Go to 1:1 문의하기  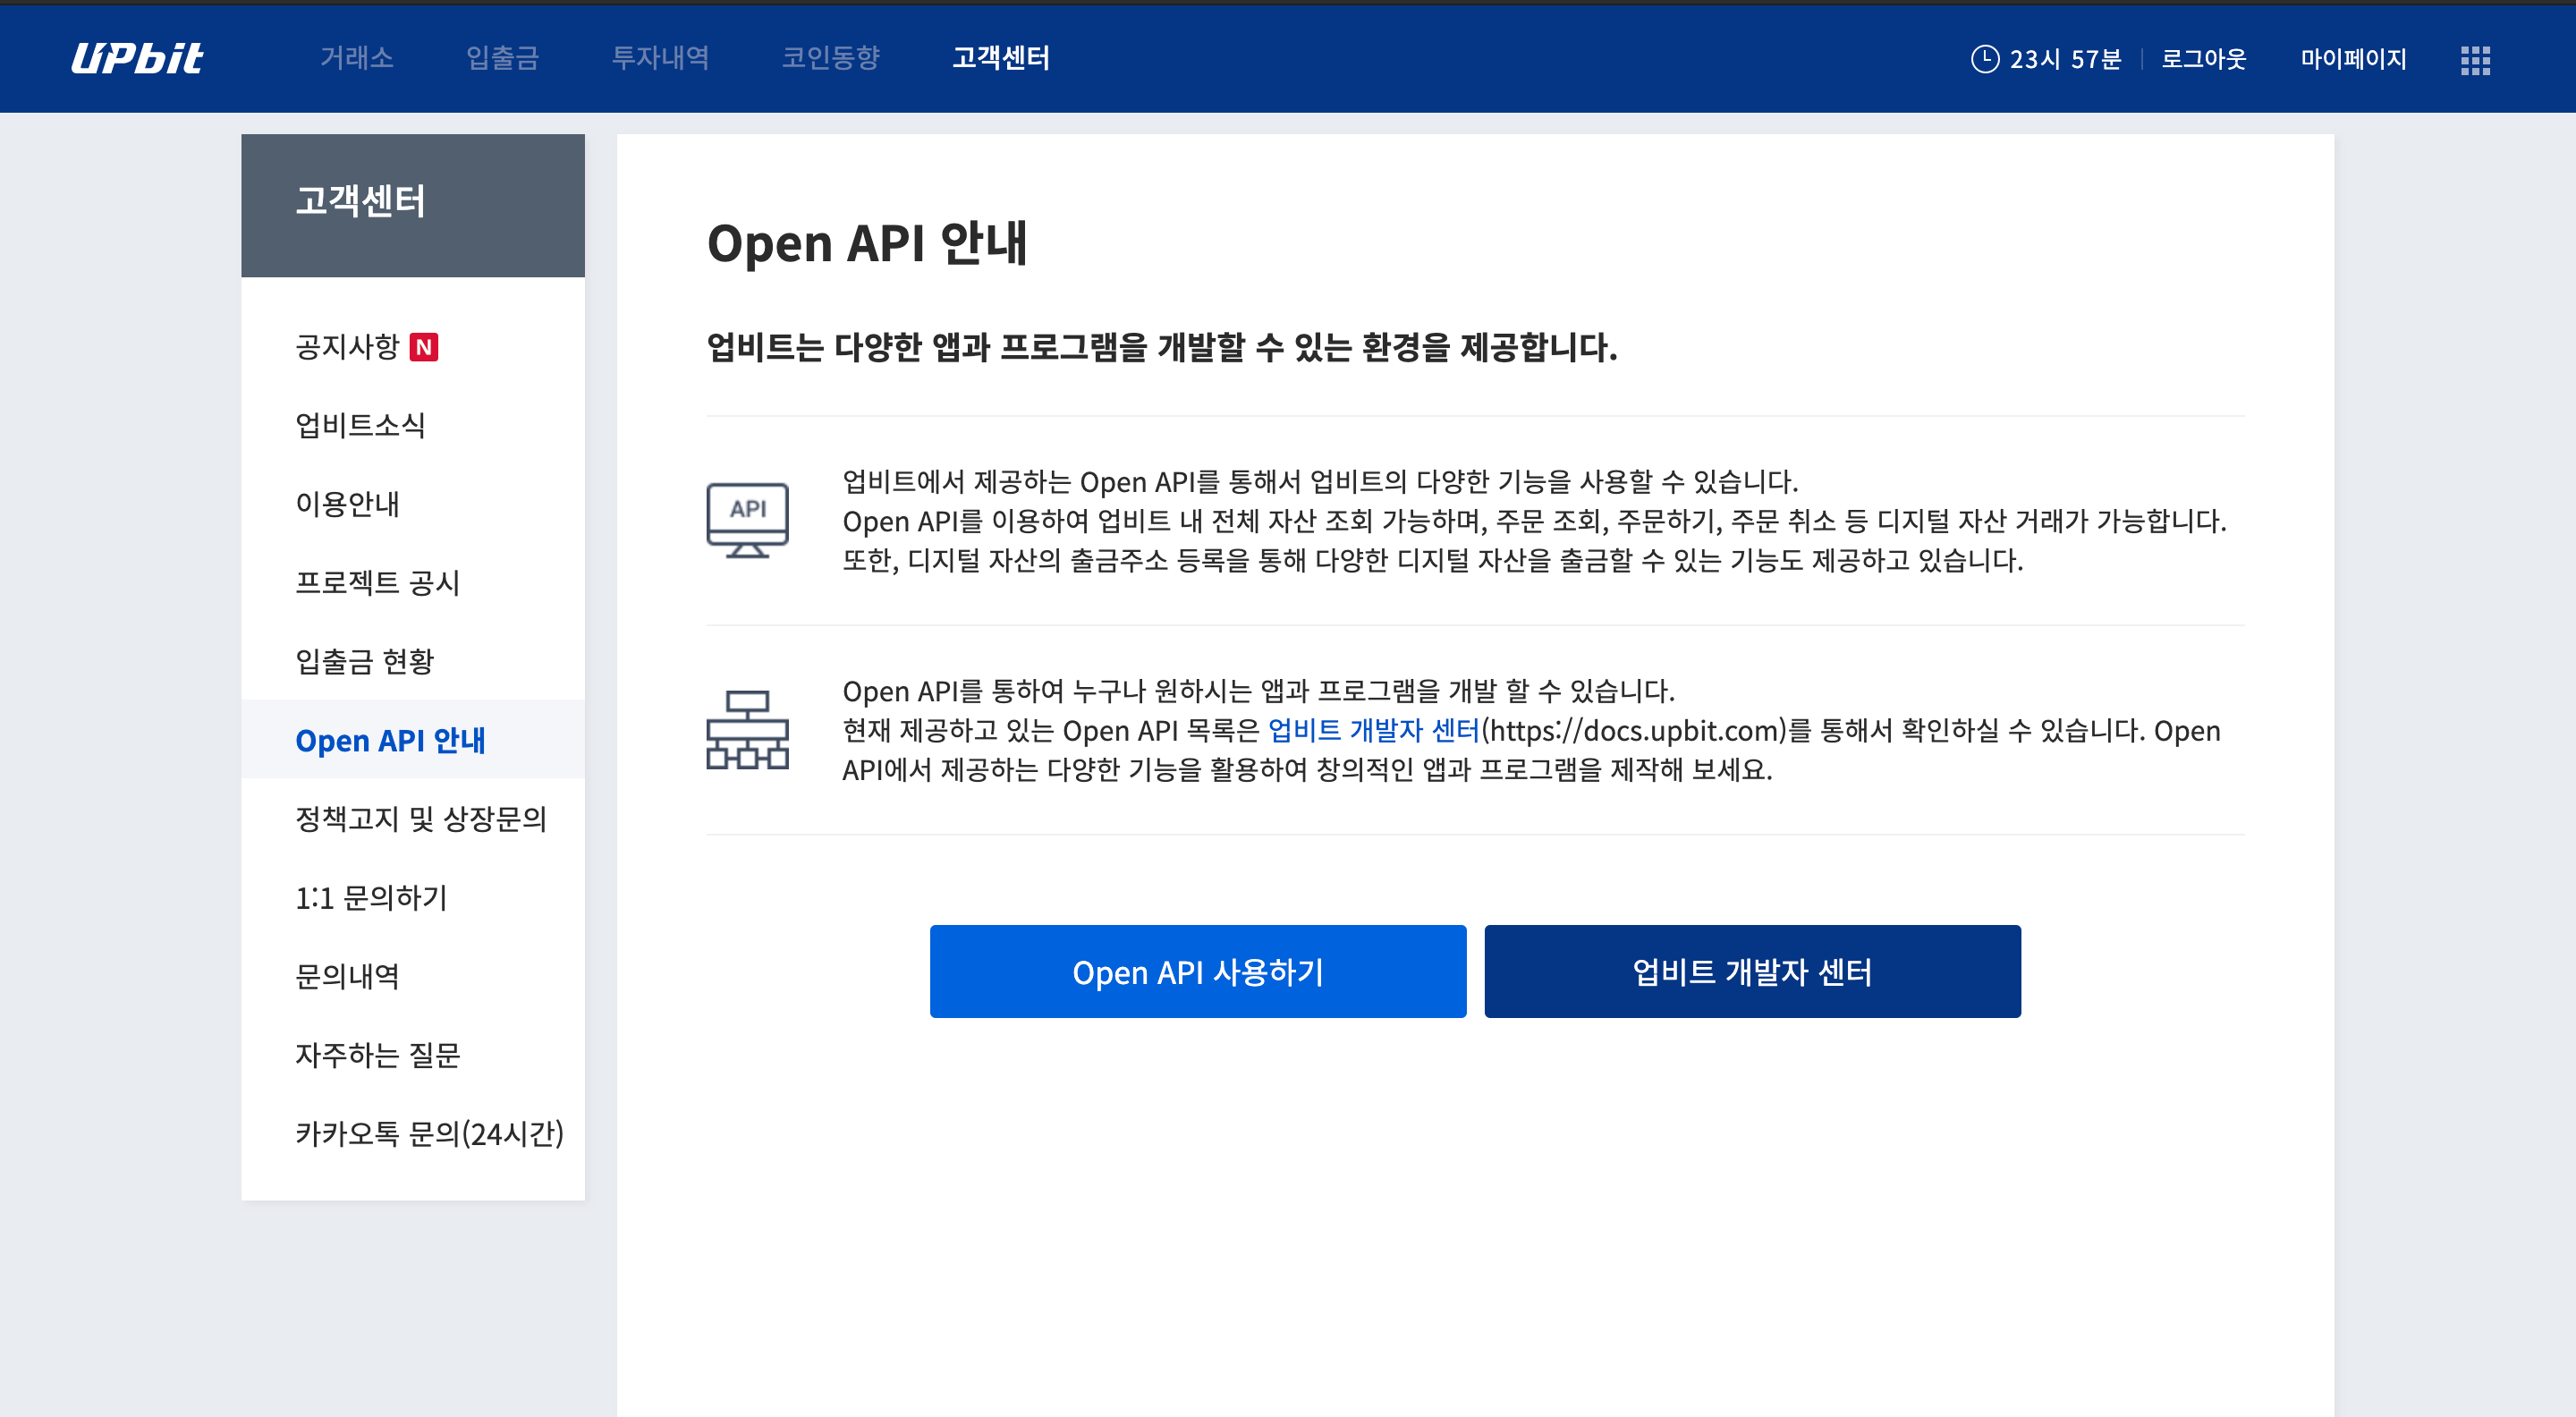point(371,898)
